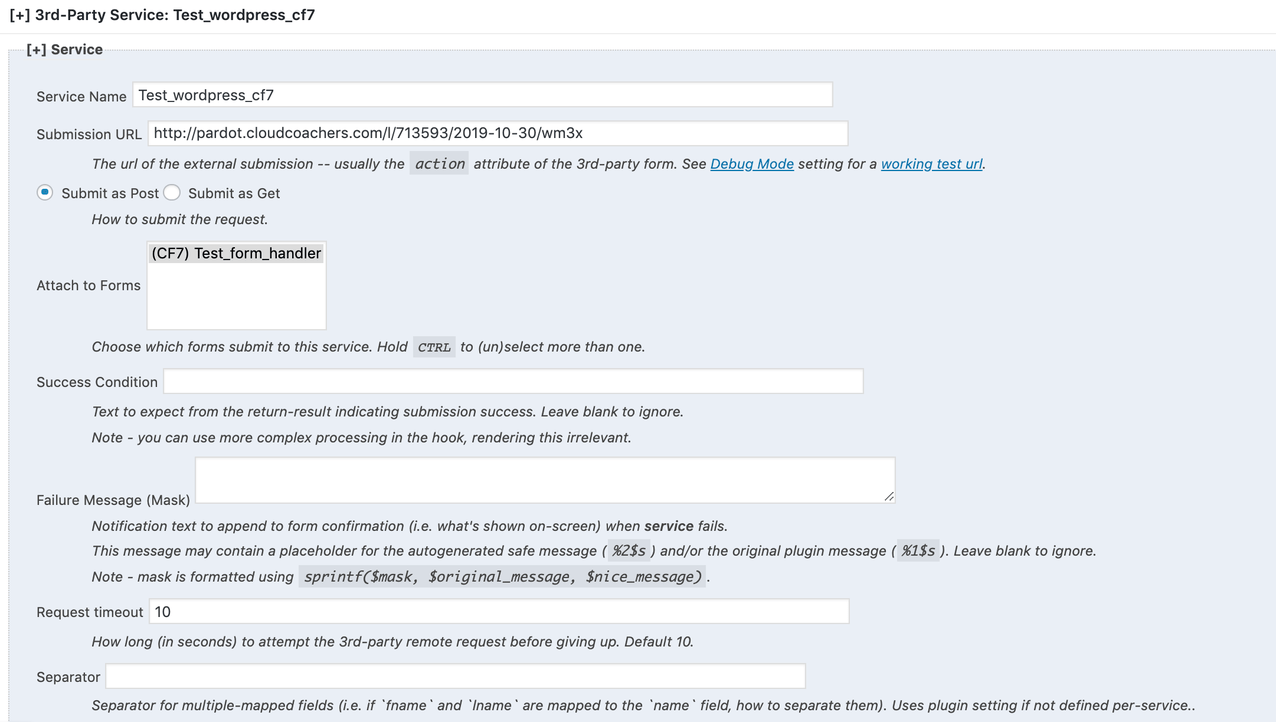Click the %1$s placeholder code
The height and width of the screenshot is (722, 1276).
[918, 551]
